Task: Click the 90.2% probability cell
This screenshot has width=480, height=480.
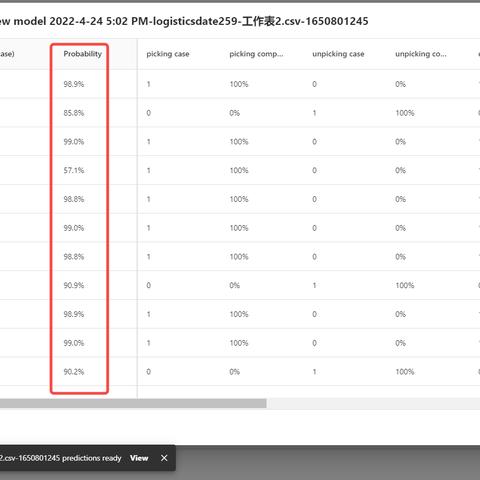Action: [74, 372]
